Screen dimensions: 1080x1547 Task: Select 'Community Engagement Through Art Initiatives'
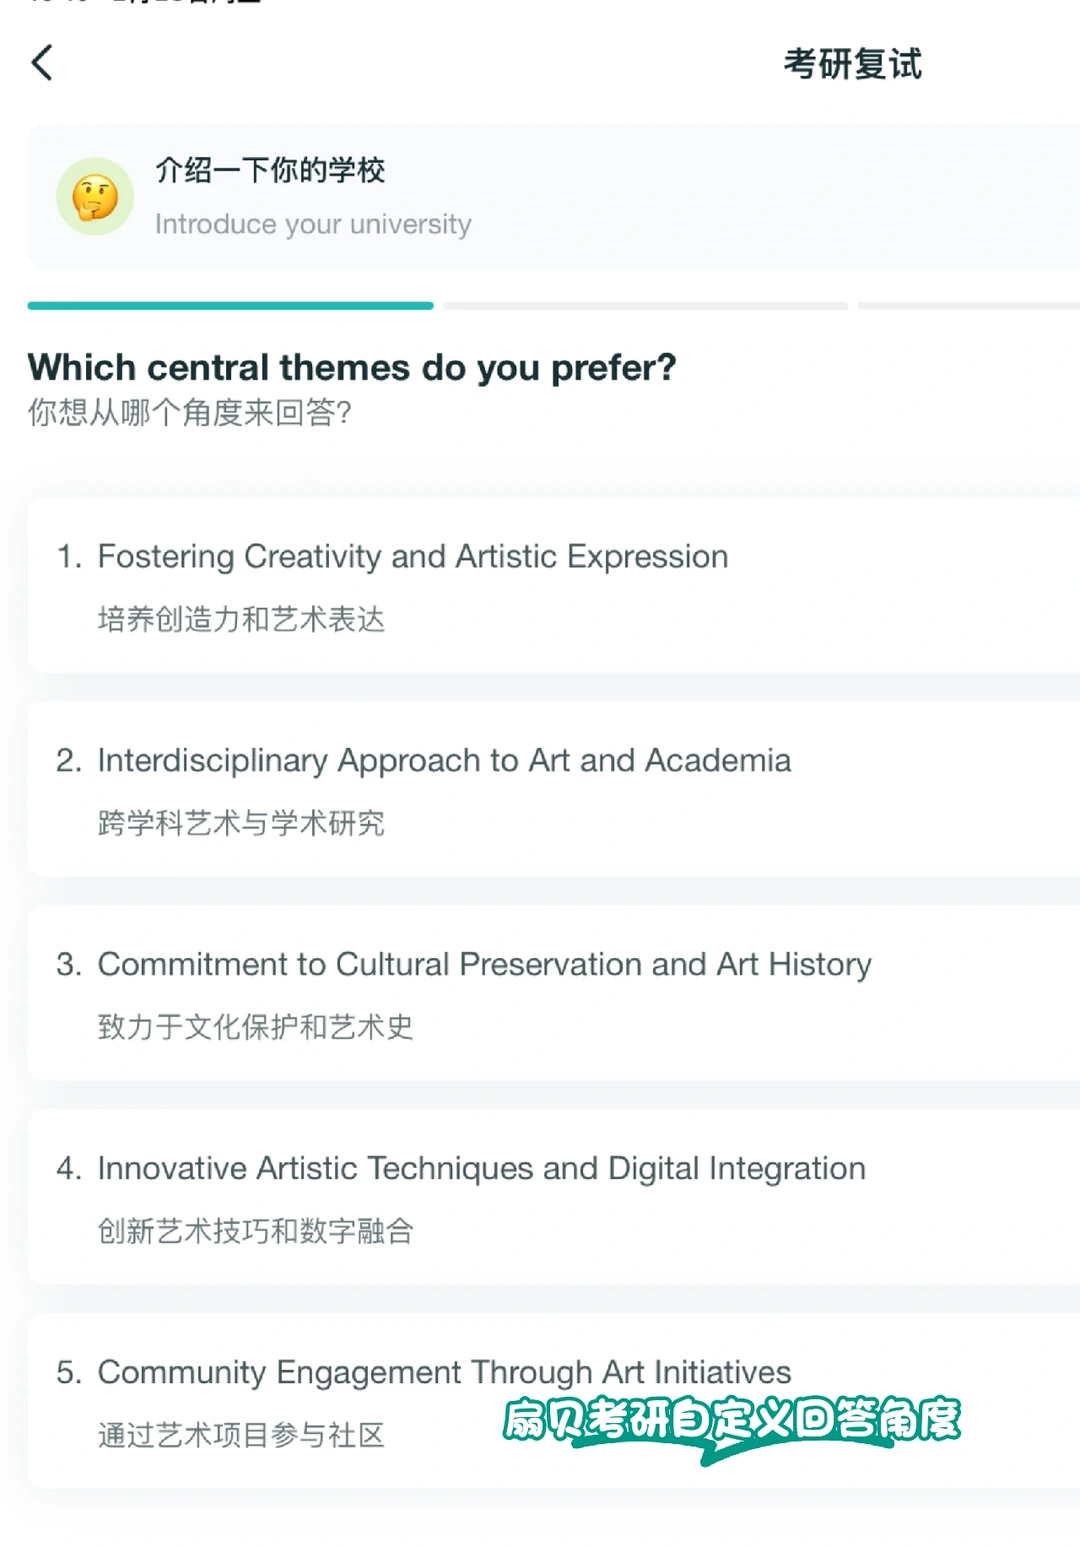tap(444, 1372)
